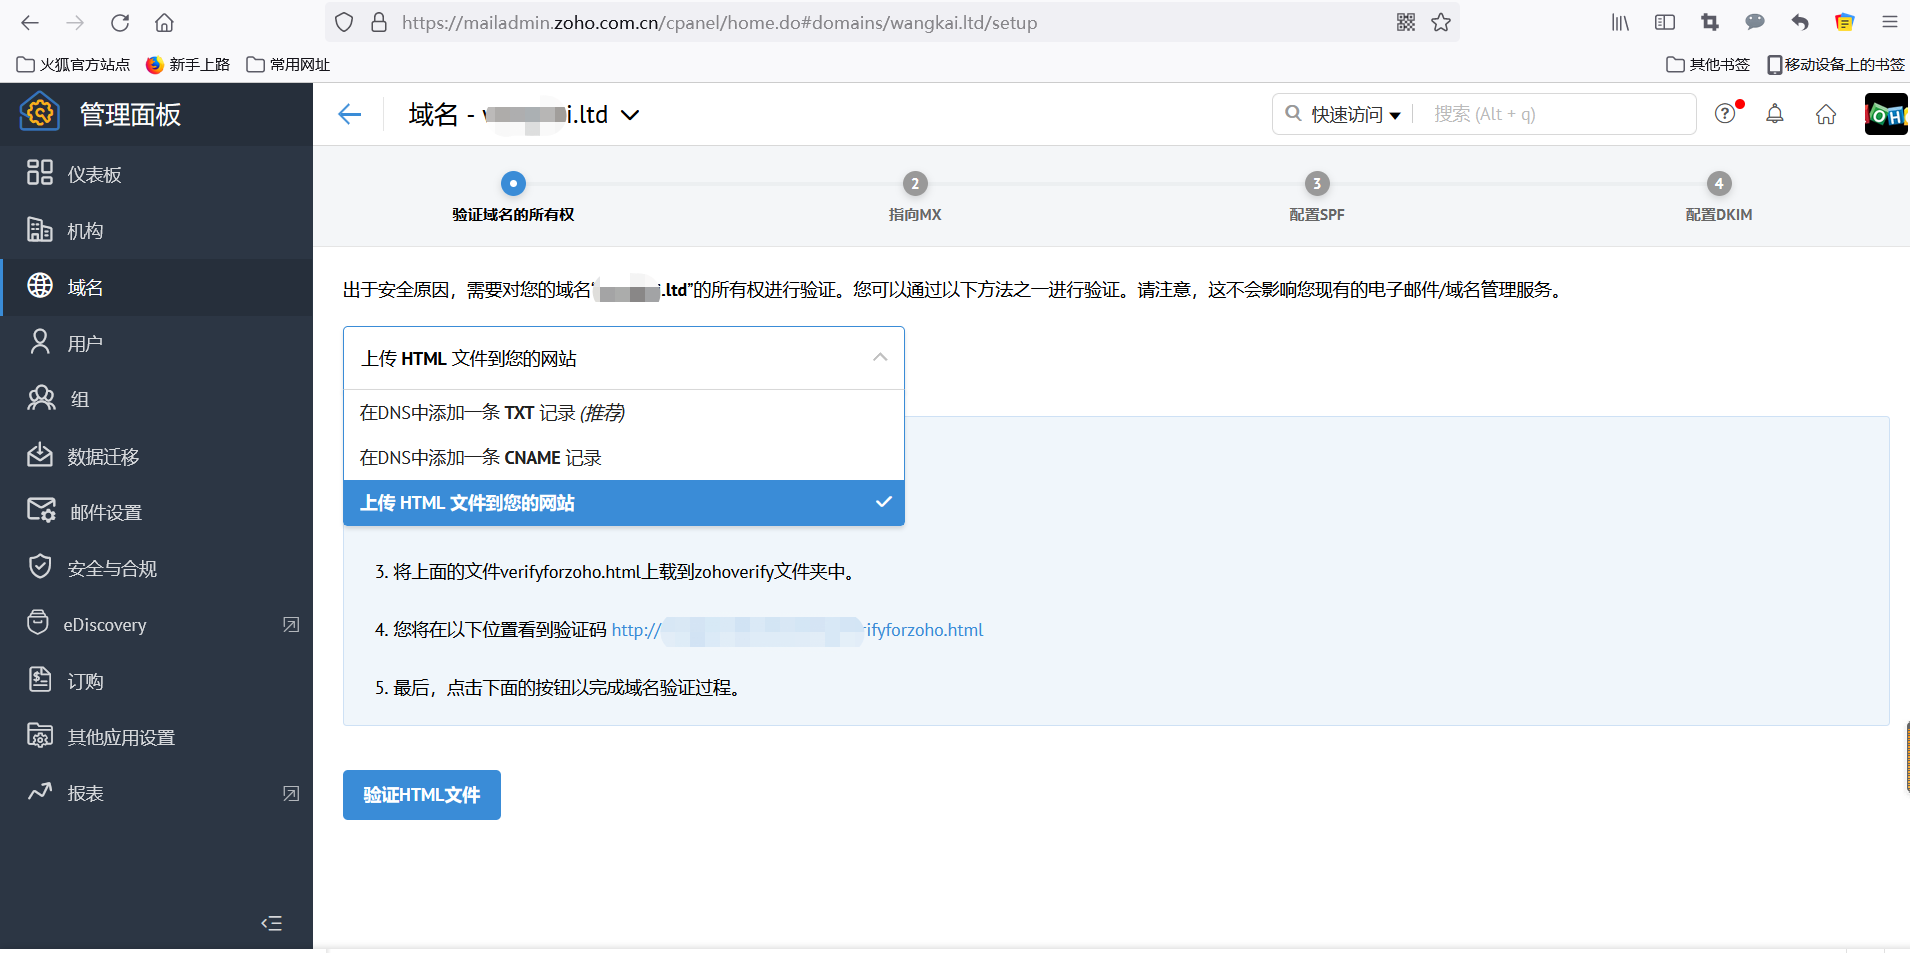This screenshot has width=1910, height=953.
Task: Open the browser library icon
Action: [1620, 22]
